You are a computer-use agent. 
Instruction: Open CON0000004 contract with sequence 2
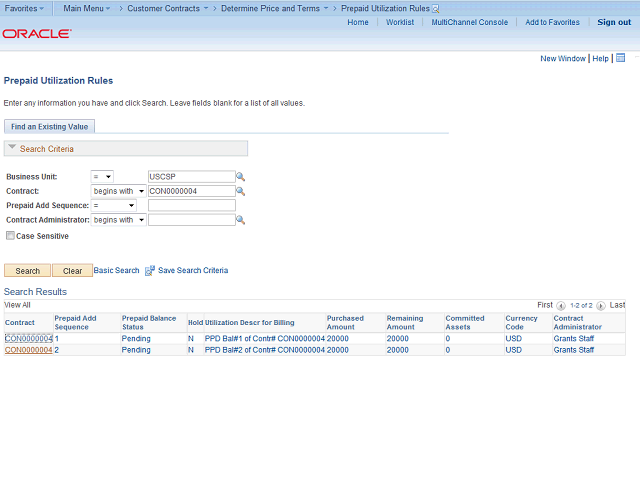point(29,350)
